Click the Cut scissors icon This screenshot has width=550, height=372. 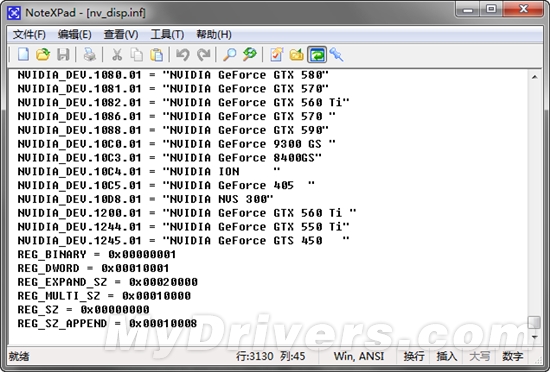click(x=116, y=55)
